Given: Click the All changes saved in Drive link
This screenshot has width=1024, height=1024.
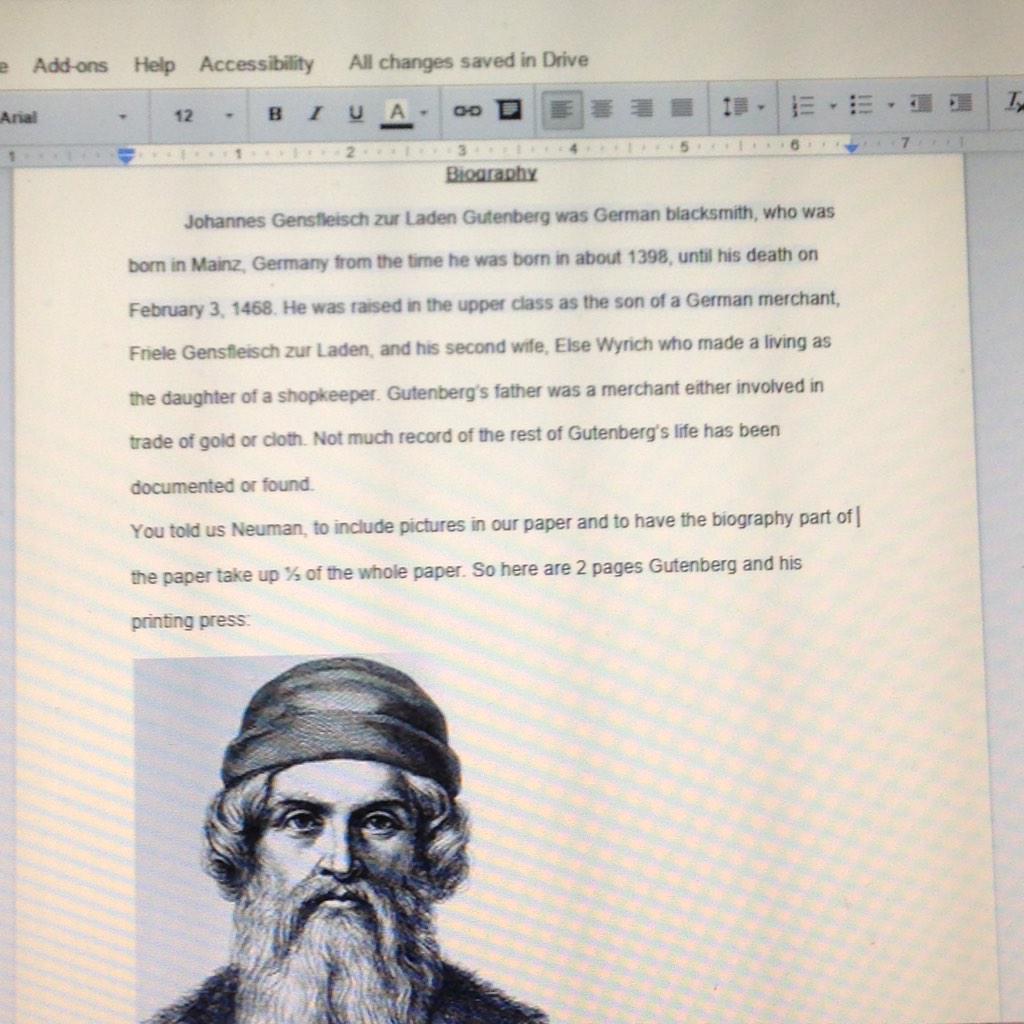Looking at the screenshot, I should click(x=468, y=60).
